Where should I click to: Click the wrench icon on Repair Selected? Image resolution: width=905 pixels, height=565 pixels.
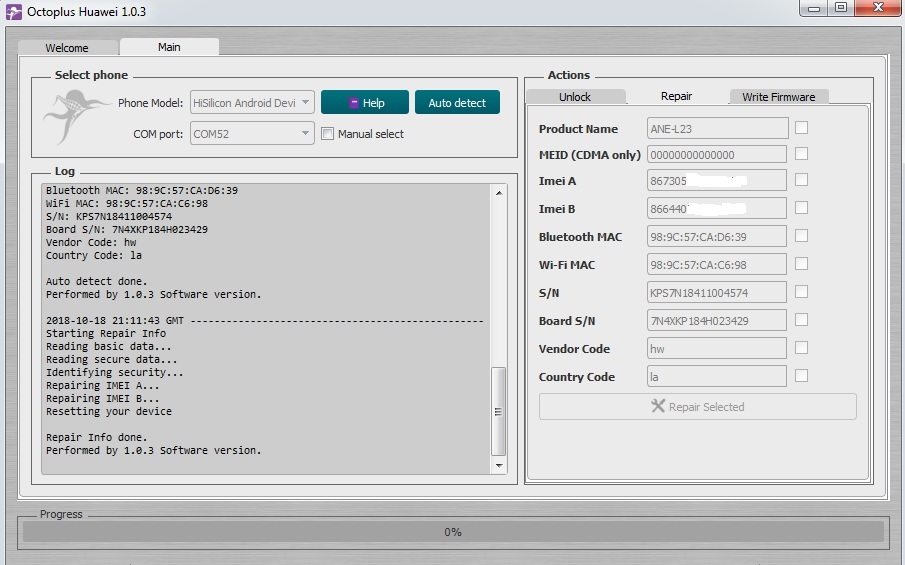coord(658,406)
